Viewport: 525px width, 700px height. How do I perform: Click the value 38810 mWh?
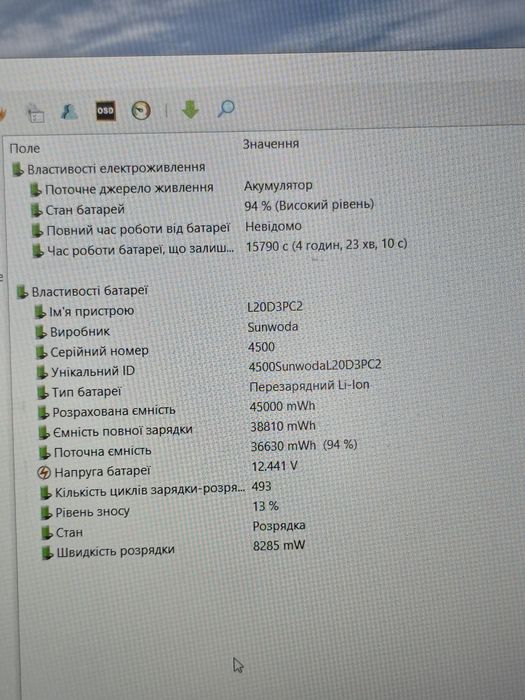coord(283,426)
